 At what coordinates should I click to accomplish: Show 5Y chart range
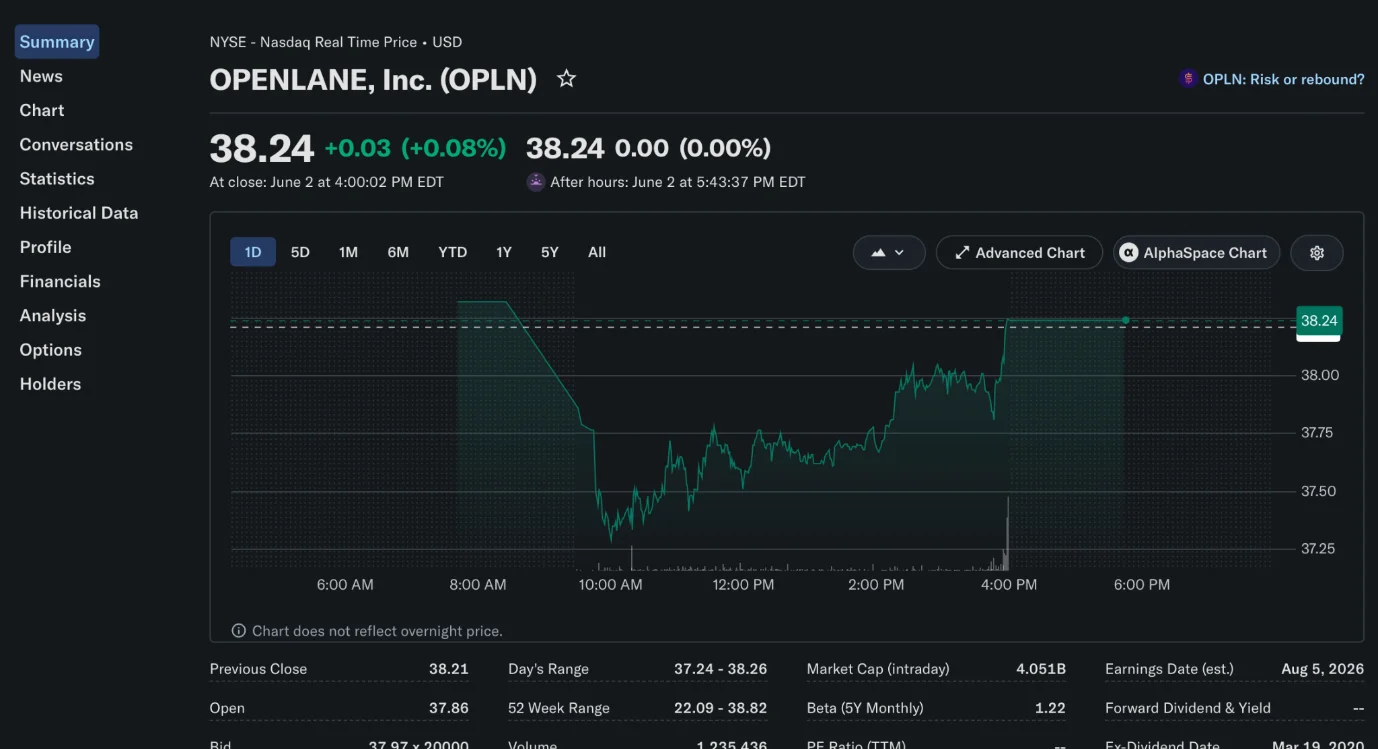coord(550,252)
